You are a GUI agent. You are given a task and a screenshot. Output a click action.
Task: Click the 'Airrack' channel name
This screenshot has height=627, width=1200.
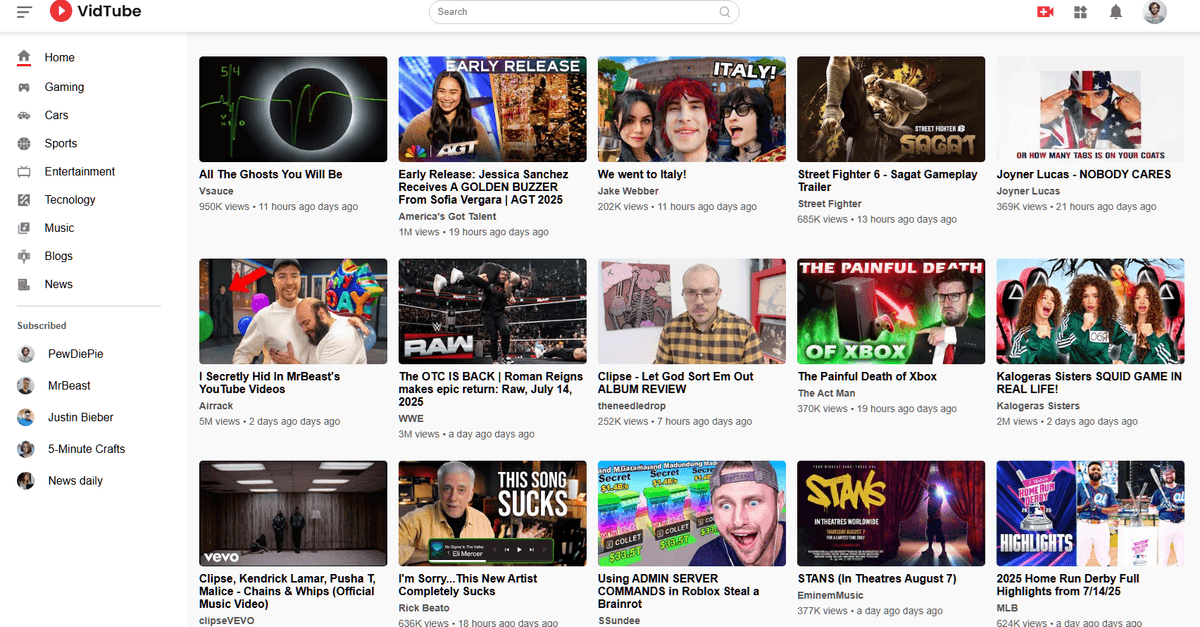click(216, 406)
